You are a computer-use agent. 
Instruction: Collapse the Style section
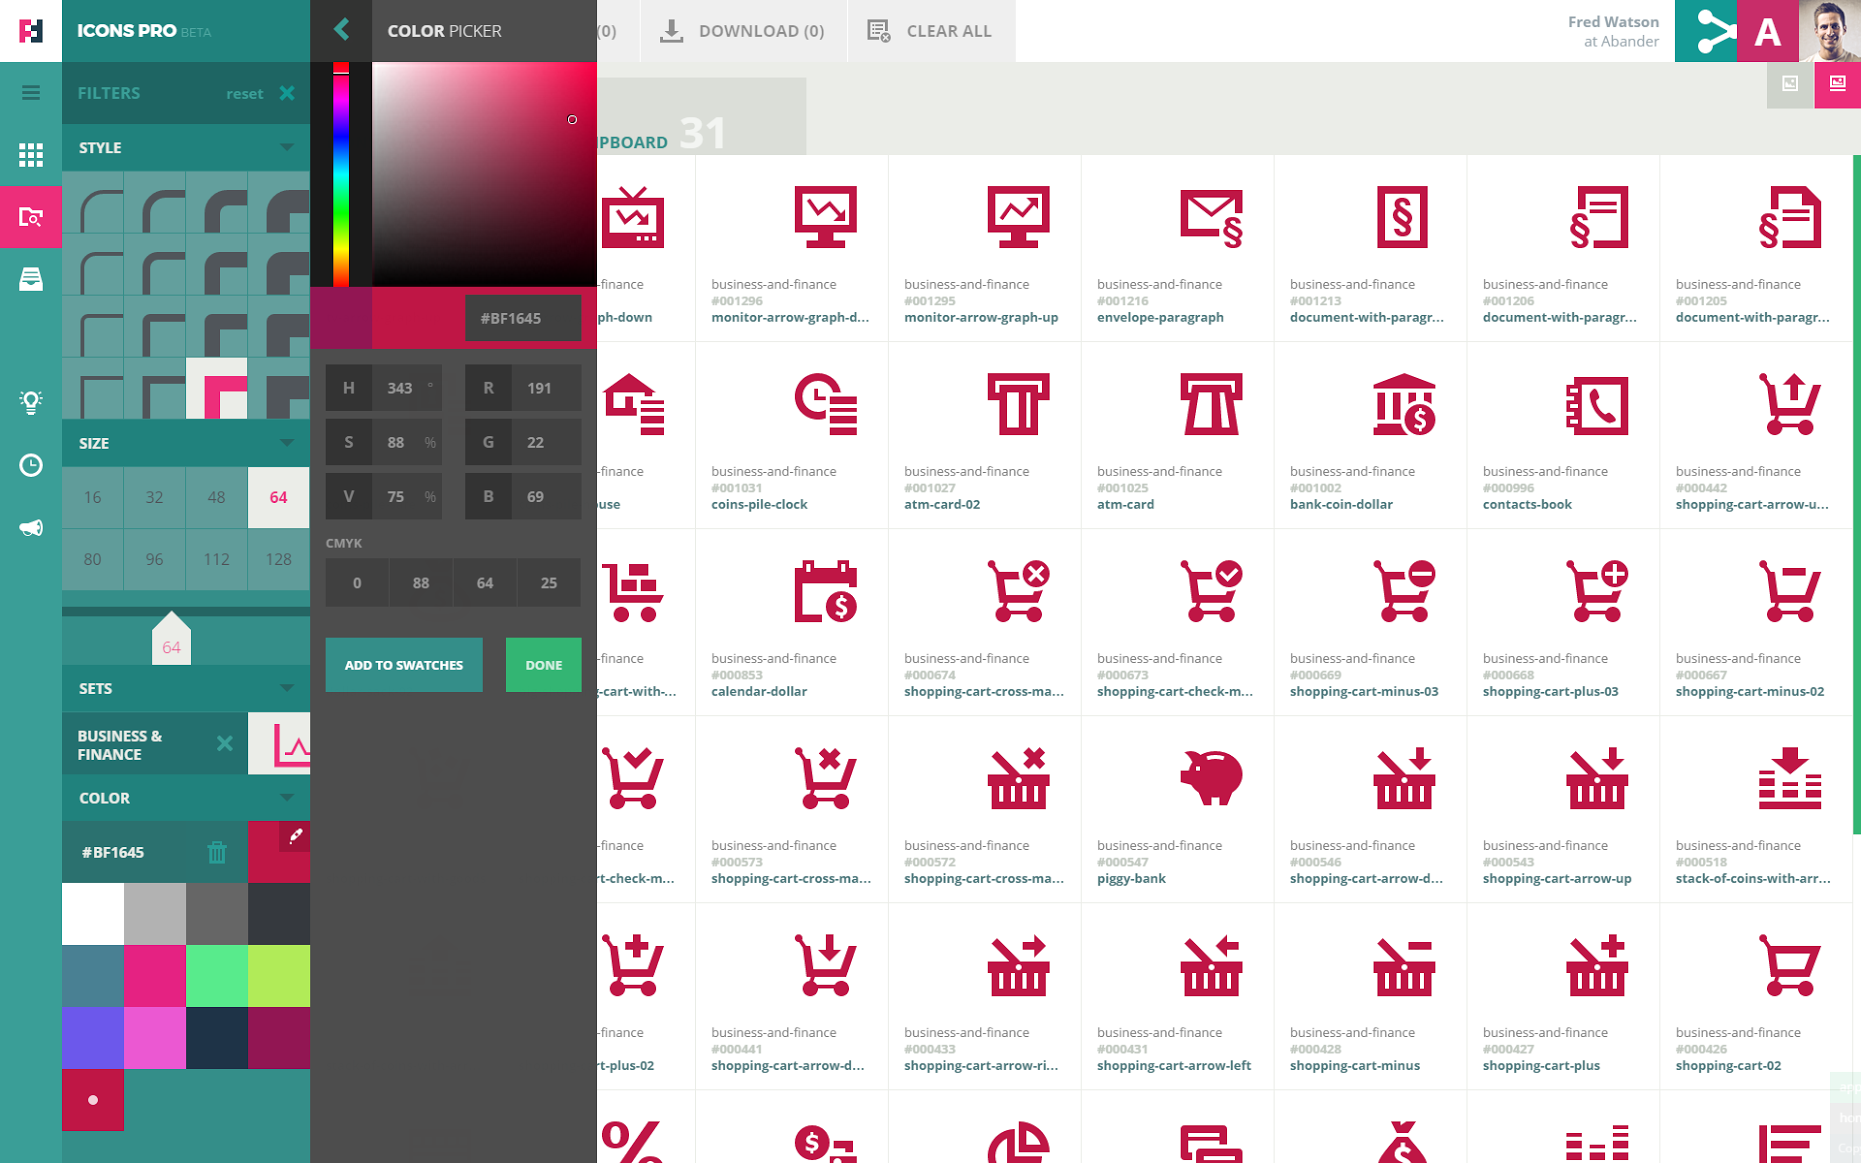[x=287, y=147]
